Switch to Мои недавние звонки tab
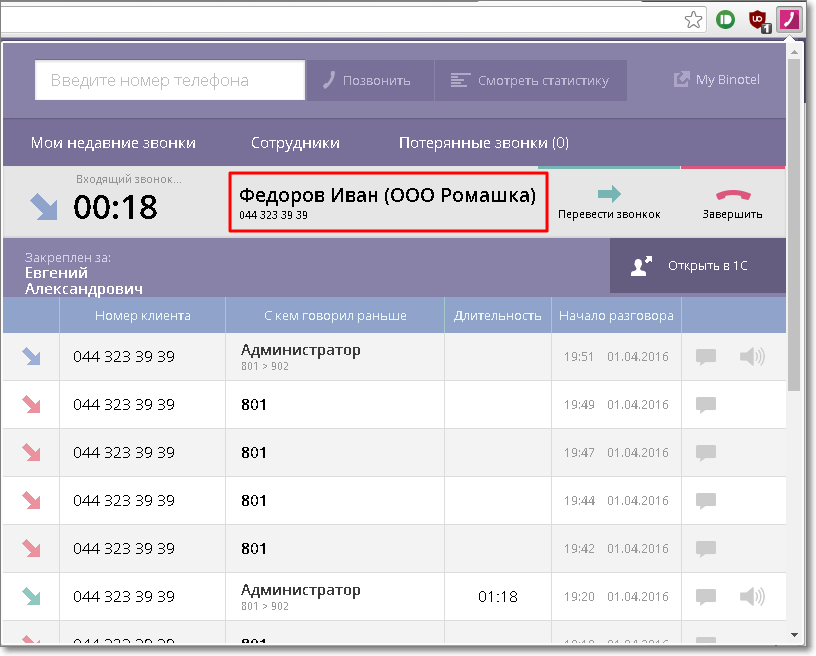Screen dimensions: 816x656 113,143
